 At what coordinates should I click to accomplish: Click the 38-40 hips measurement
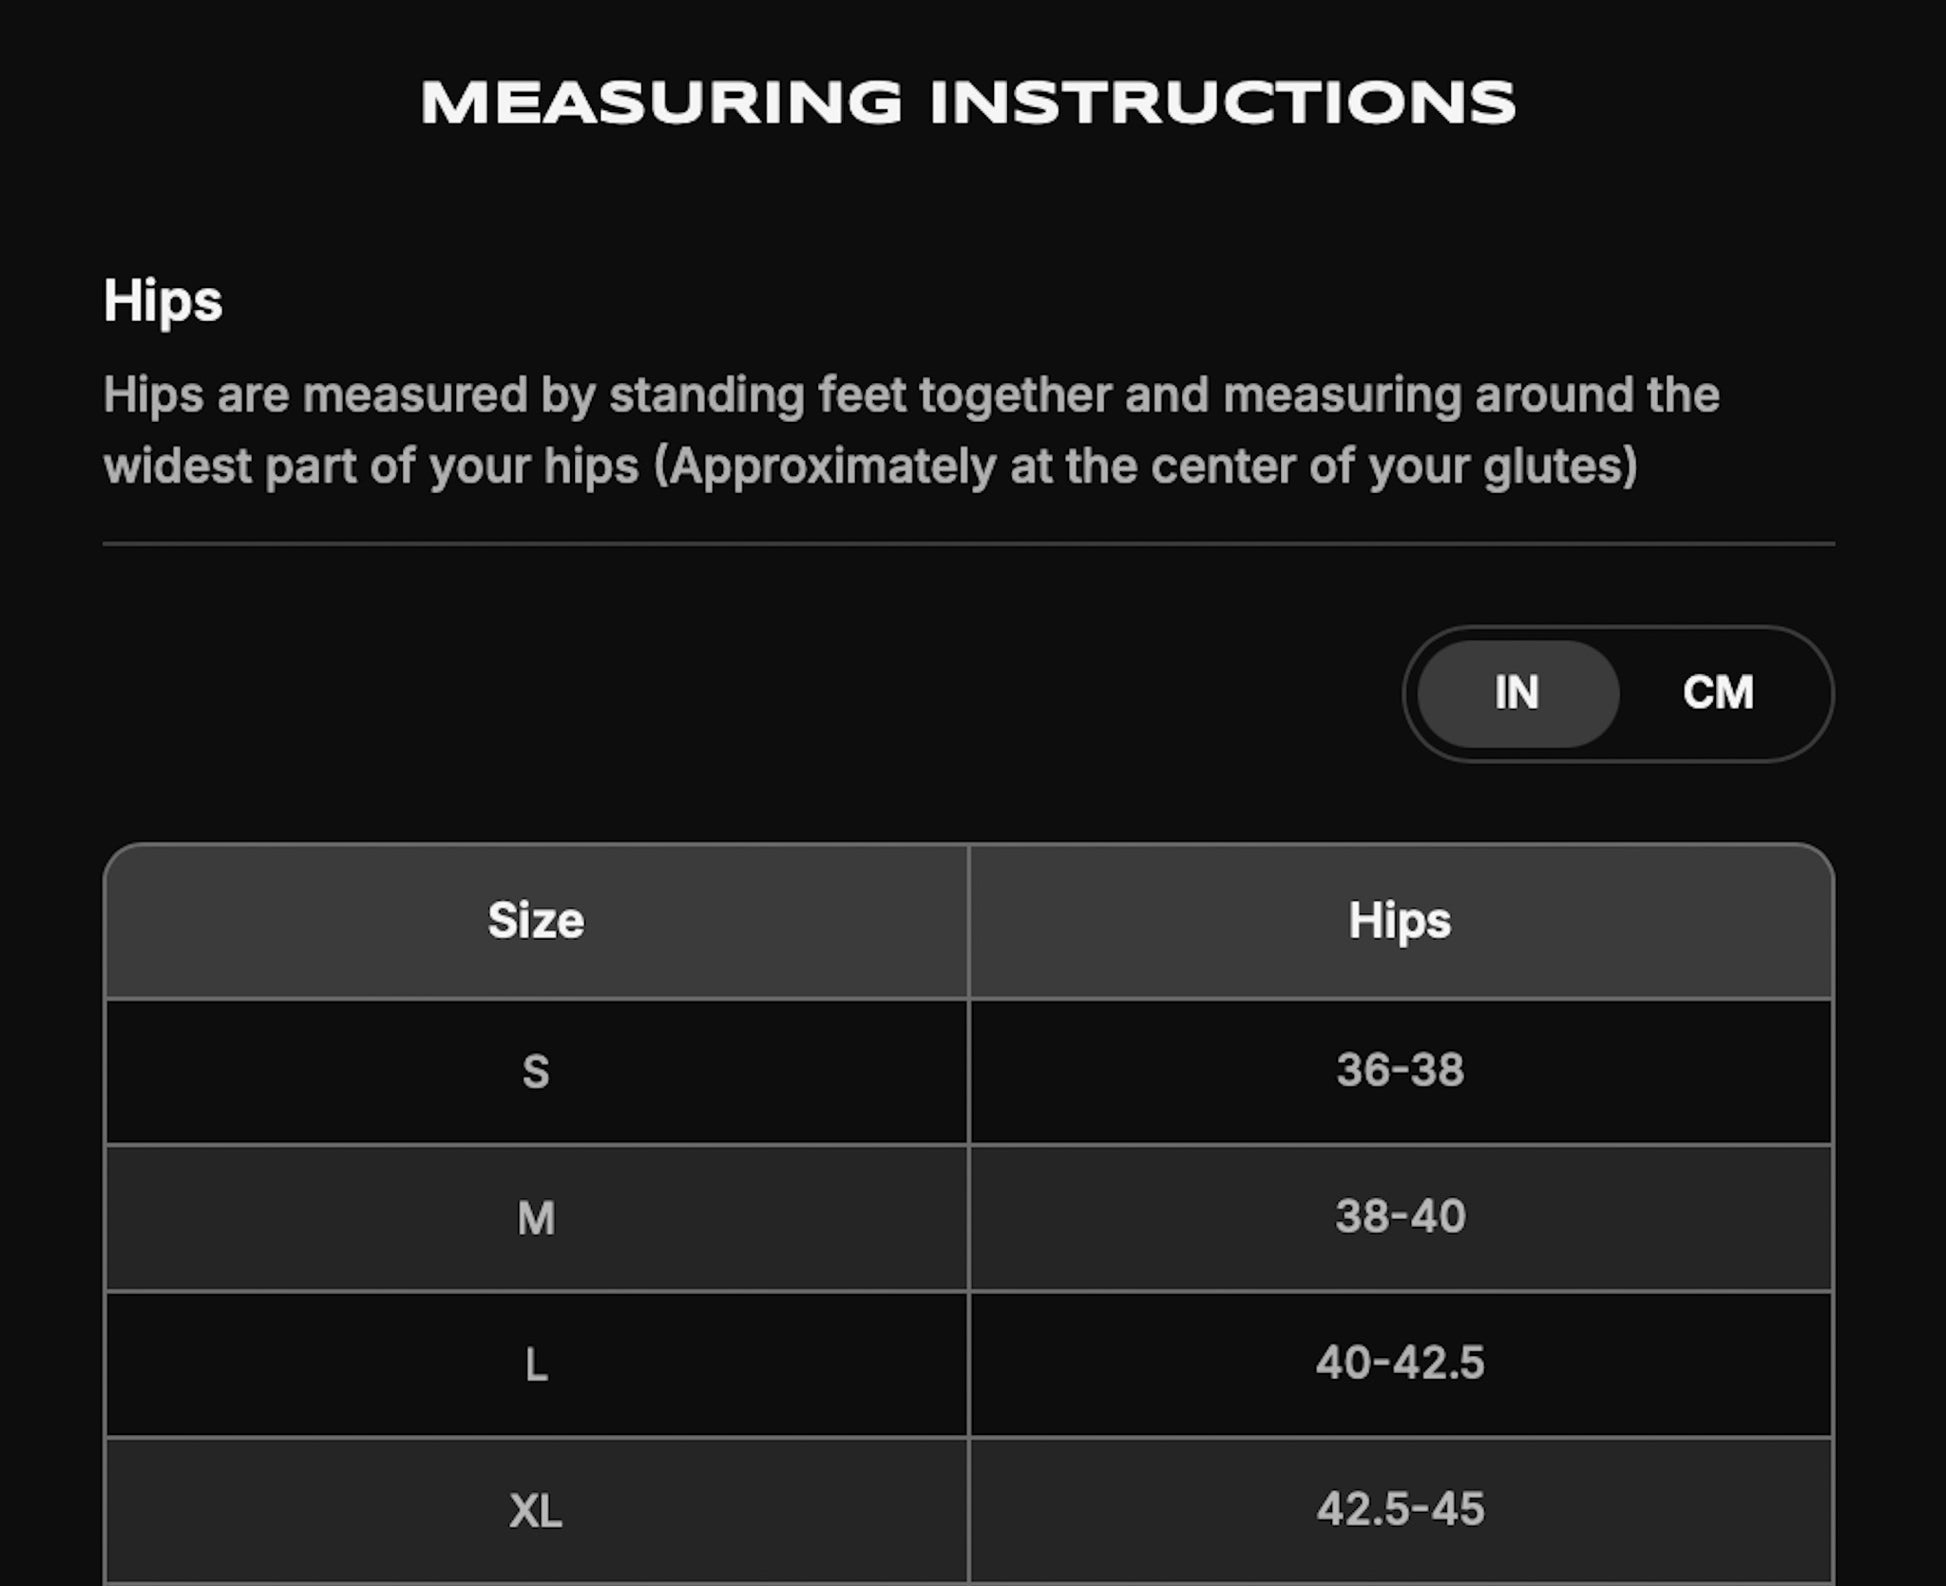(1399, 1217)
